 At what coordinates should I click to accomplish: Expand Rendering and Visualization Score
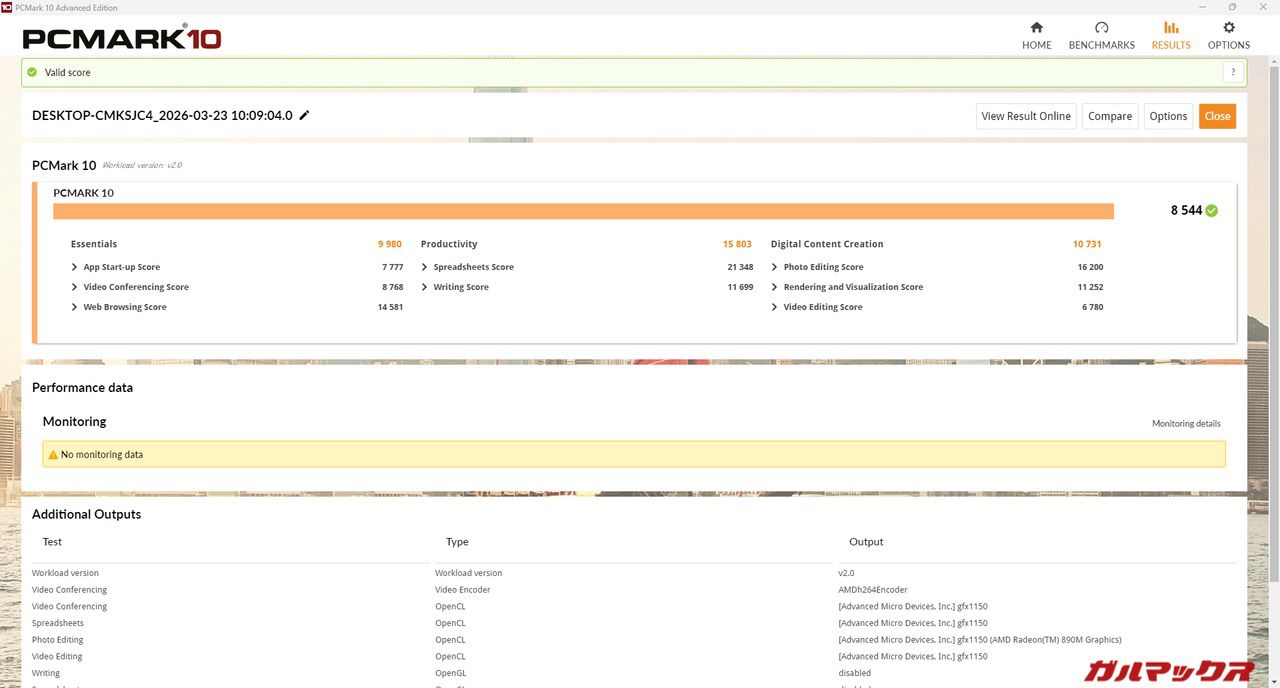(x=775, y=287)
